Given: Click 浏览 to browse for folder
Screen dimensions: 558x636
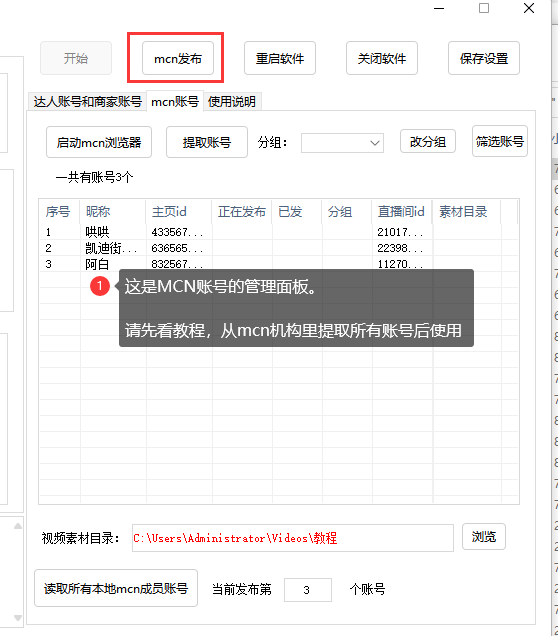Looking at the screenshot, I should click(484, 537).
